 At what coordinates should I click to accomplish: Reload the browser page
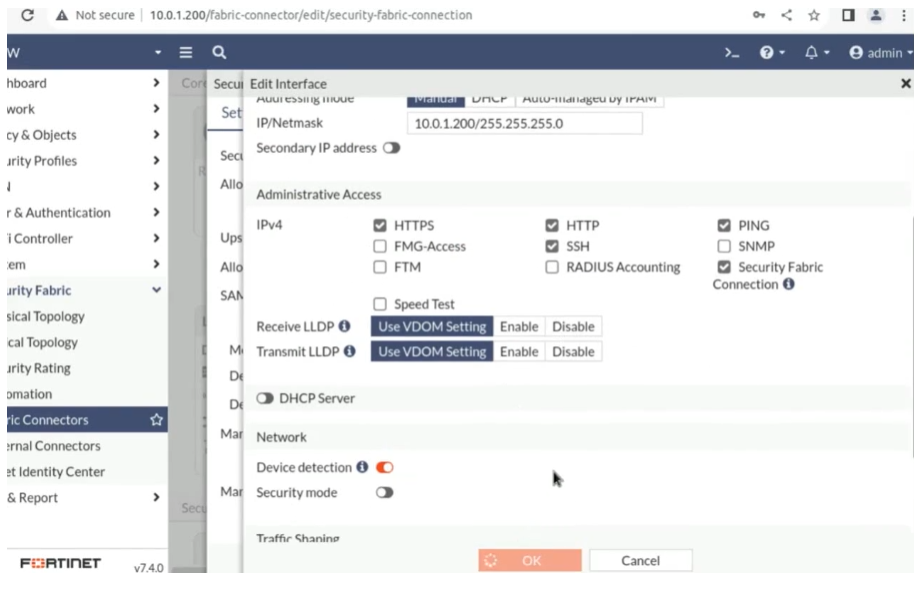tap(27, 15)
